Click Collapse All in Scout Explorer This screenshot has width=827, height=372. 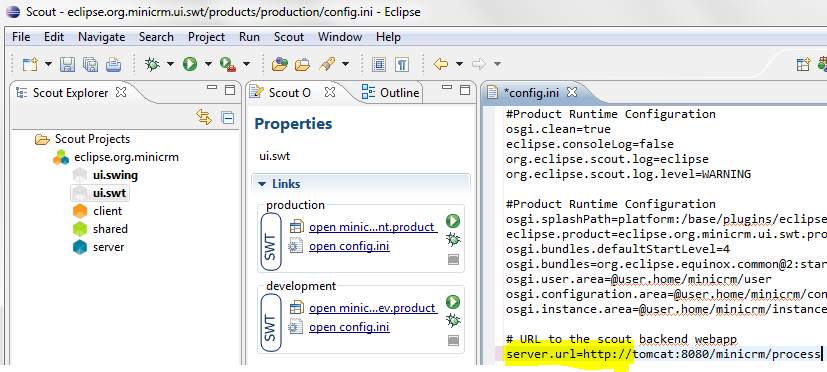[227, 117]
